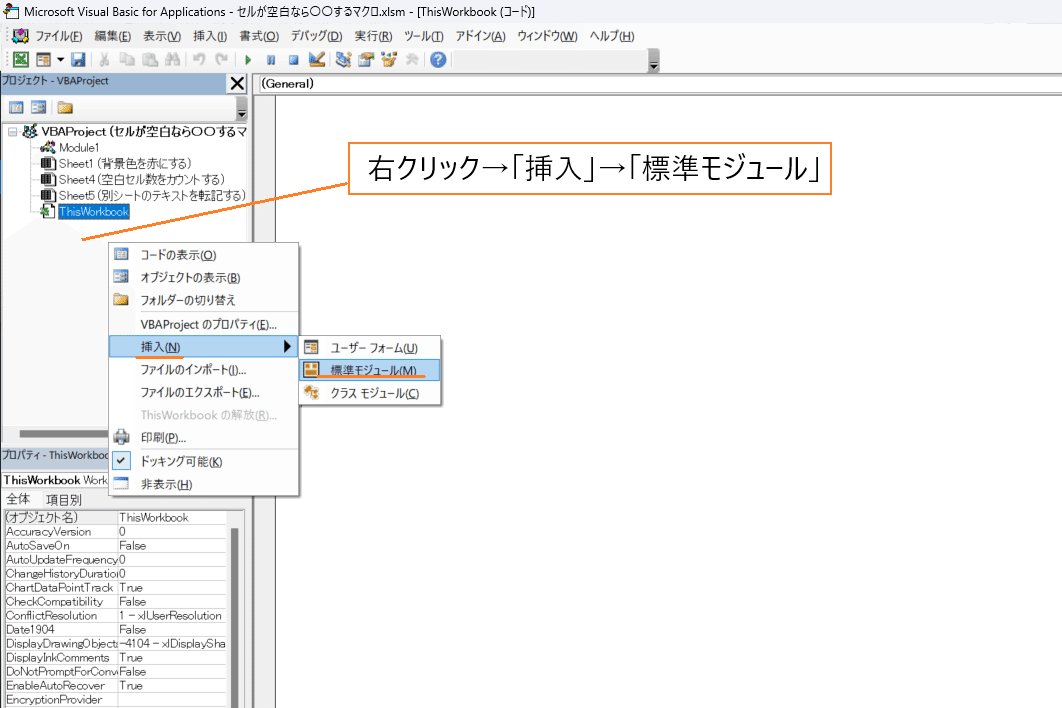Click View Code icon in project pane

(x=16, y=108)
